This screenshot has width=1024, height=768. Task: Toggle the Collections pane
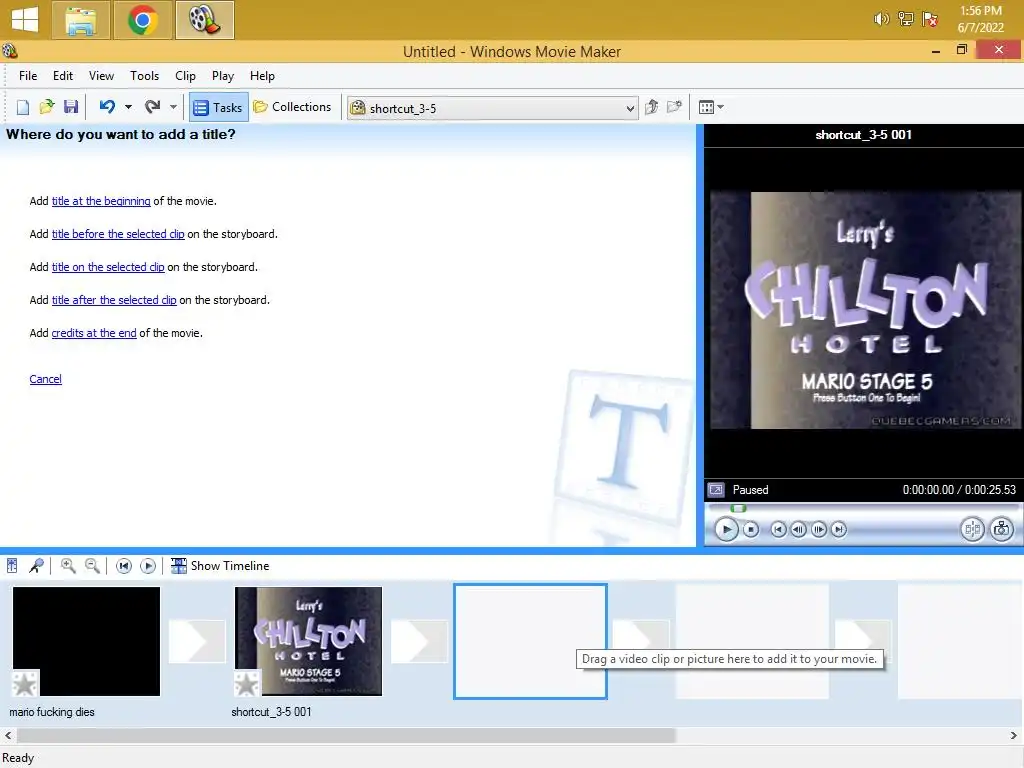(x=293, y=107)
